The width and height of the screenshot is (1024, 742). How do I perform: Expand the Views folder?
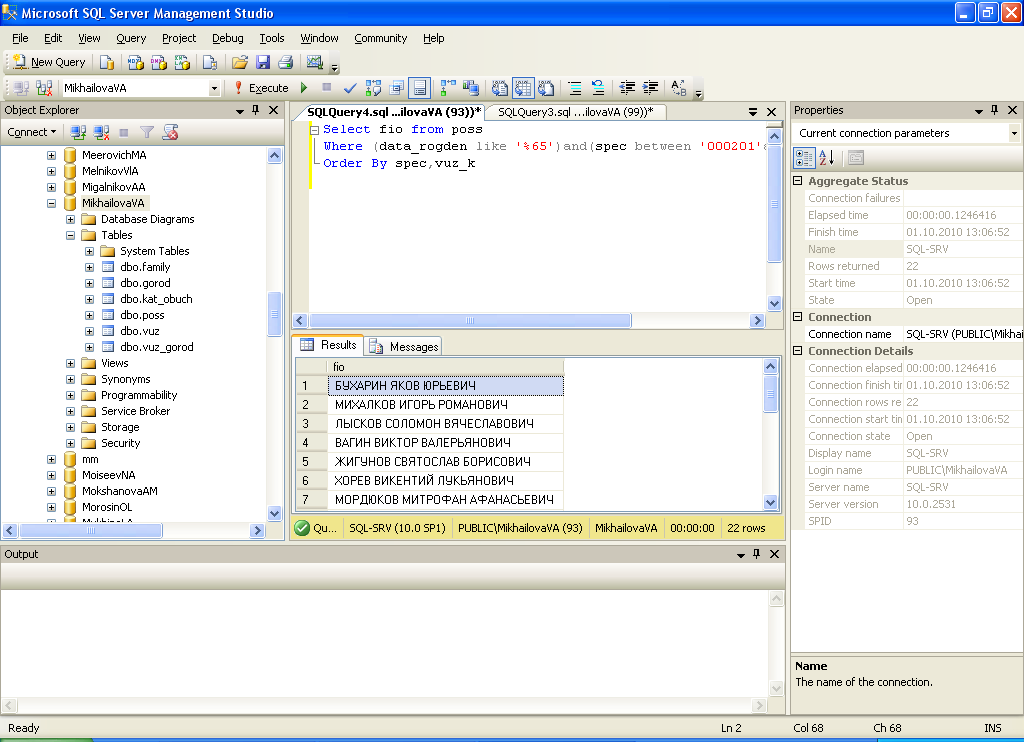click(71, 363)
